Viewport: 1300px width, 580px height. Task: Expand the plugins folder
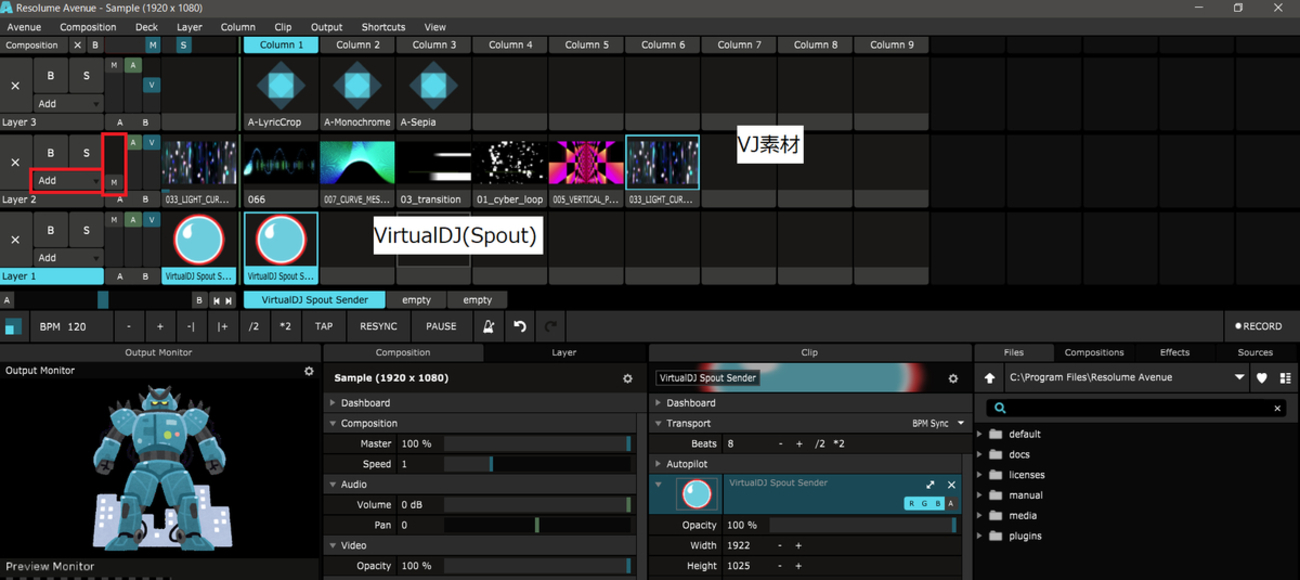pyautogui.click(x=980, y=536)
